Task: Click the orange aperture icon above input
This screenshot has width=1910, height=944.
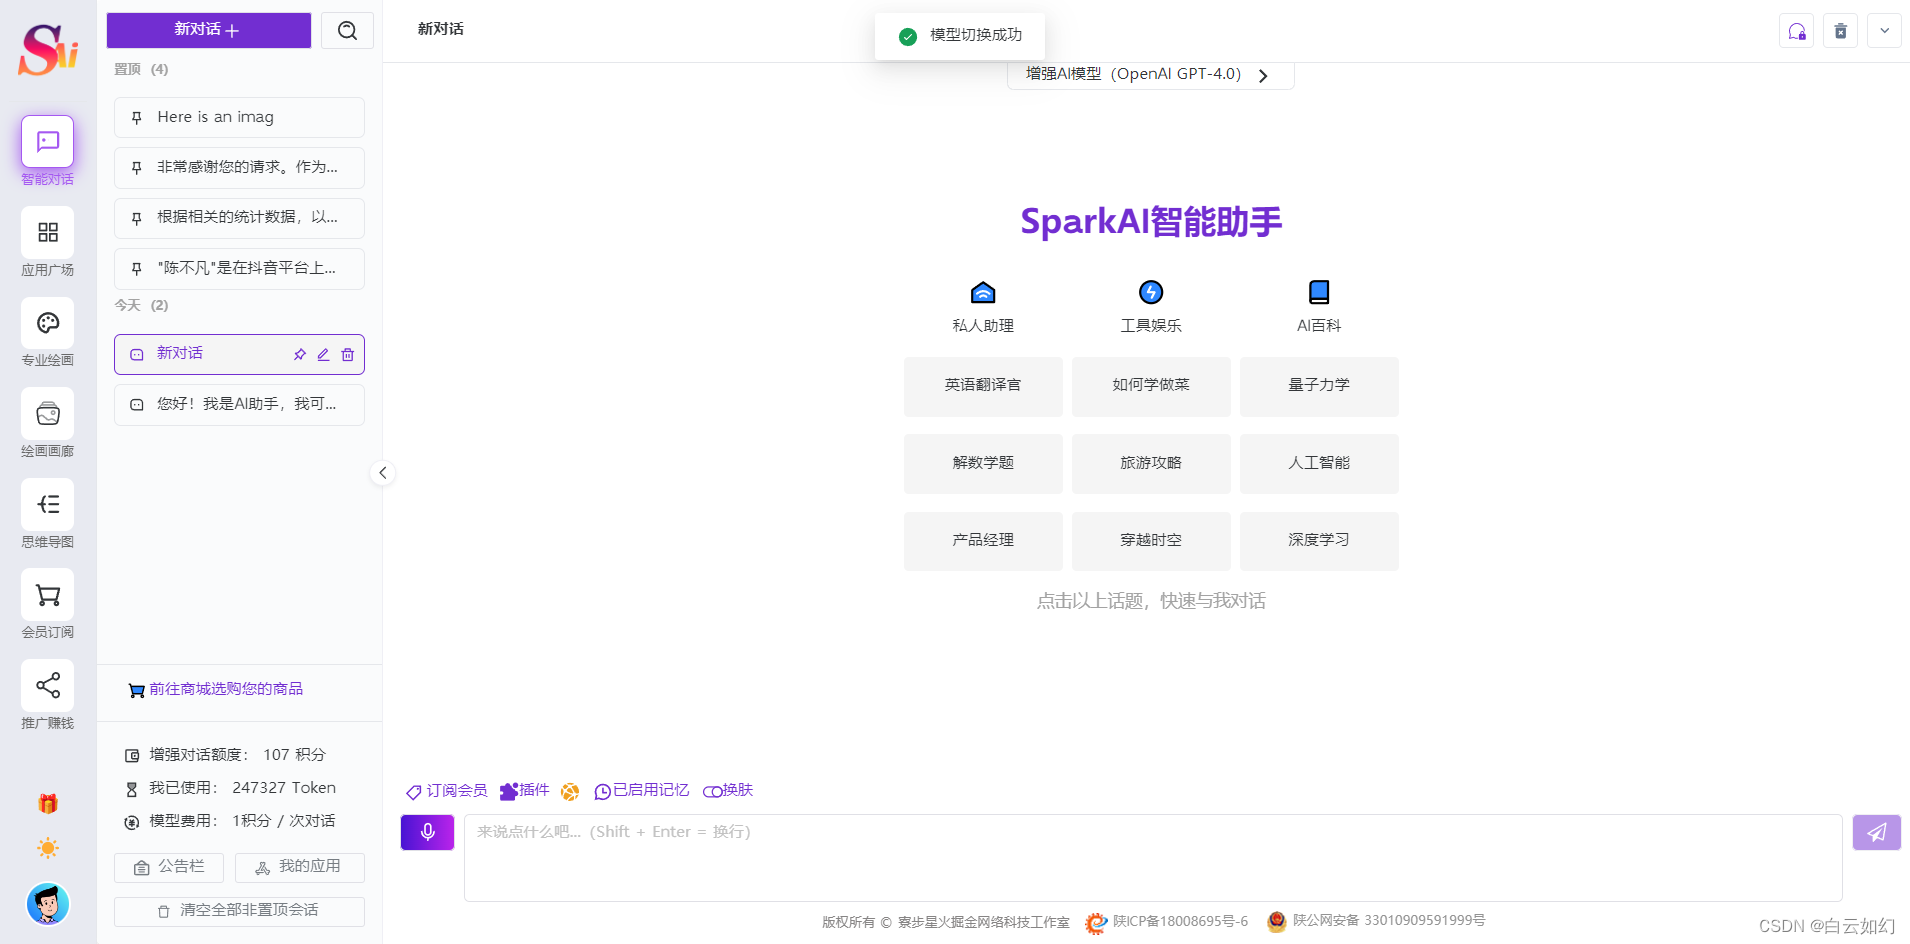Action: 570,792
